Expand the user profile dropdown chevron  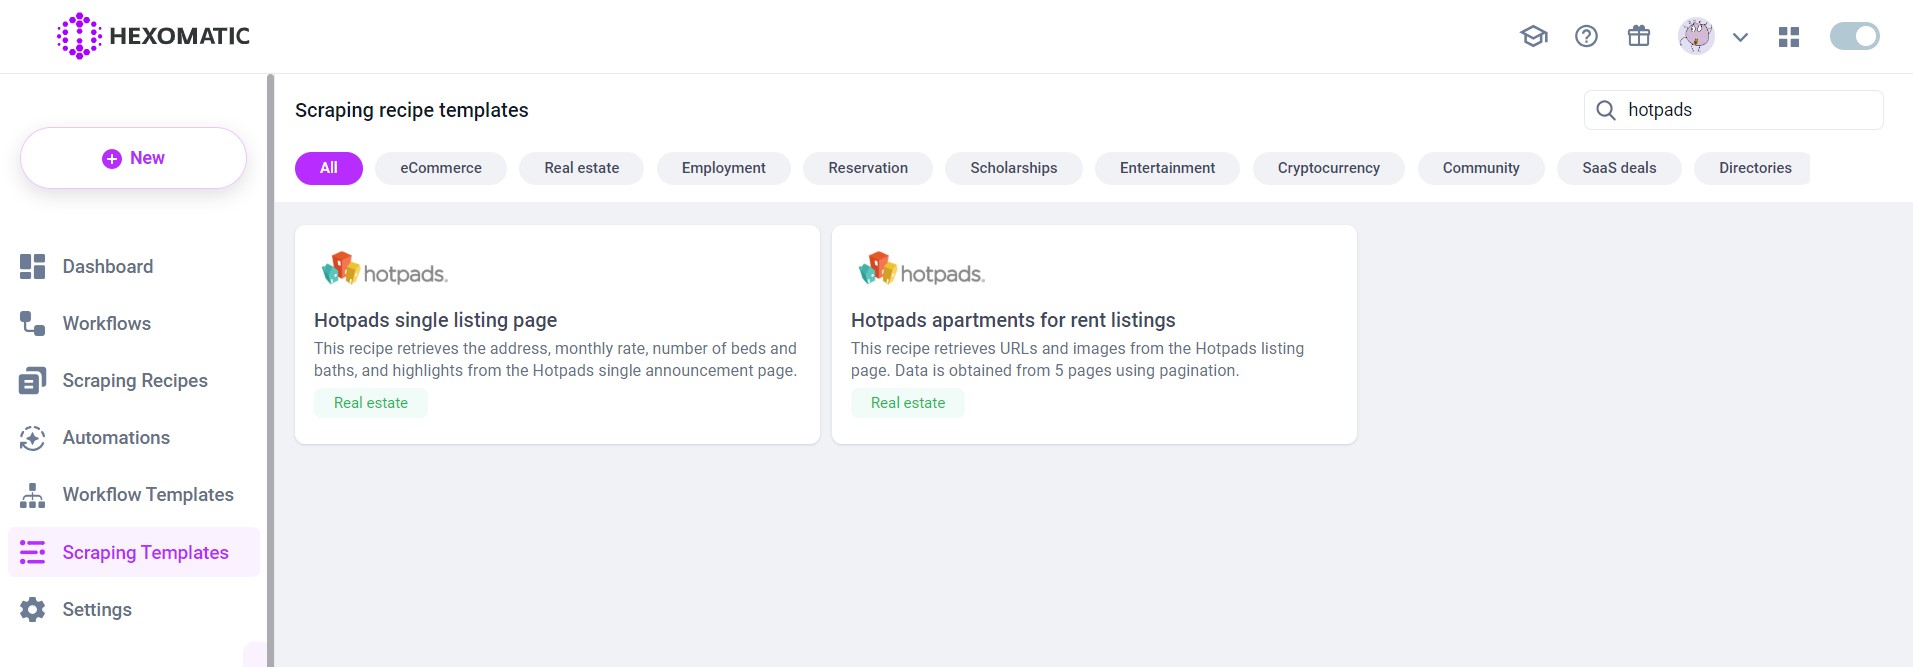point(1741,38)
